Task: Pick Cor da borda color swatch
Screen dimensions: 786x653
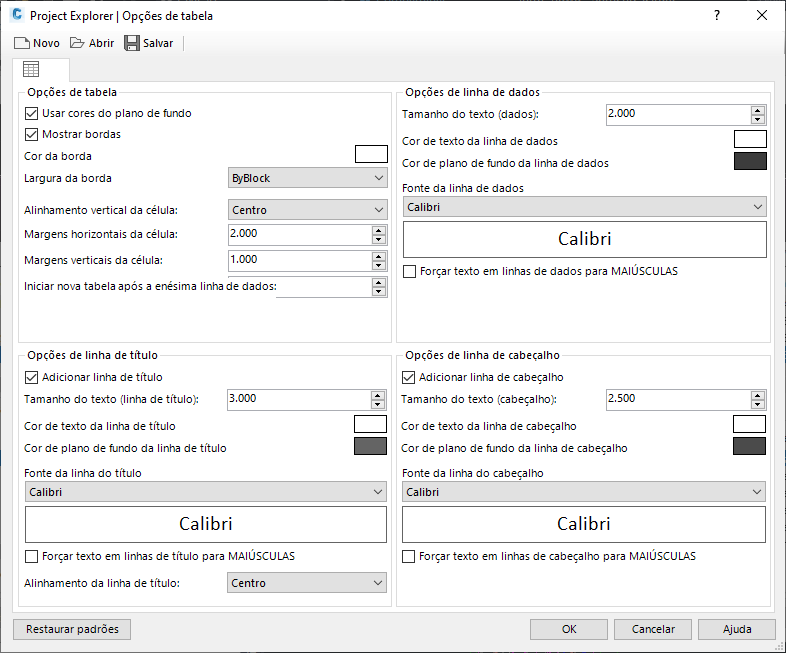Action: point(371,154)
